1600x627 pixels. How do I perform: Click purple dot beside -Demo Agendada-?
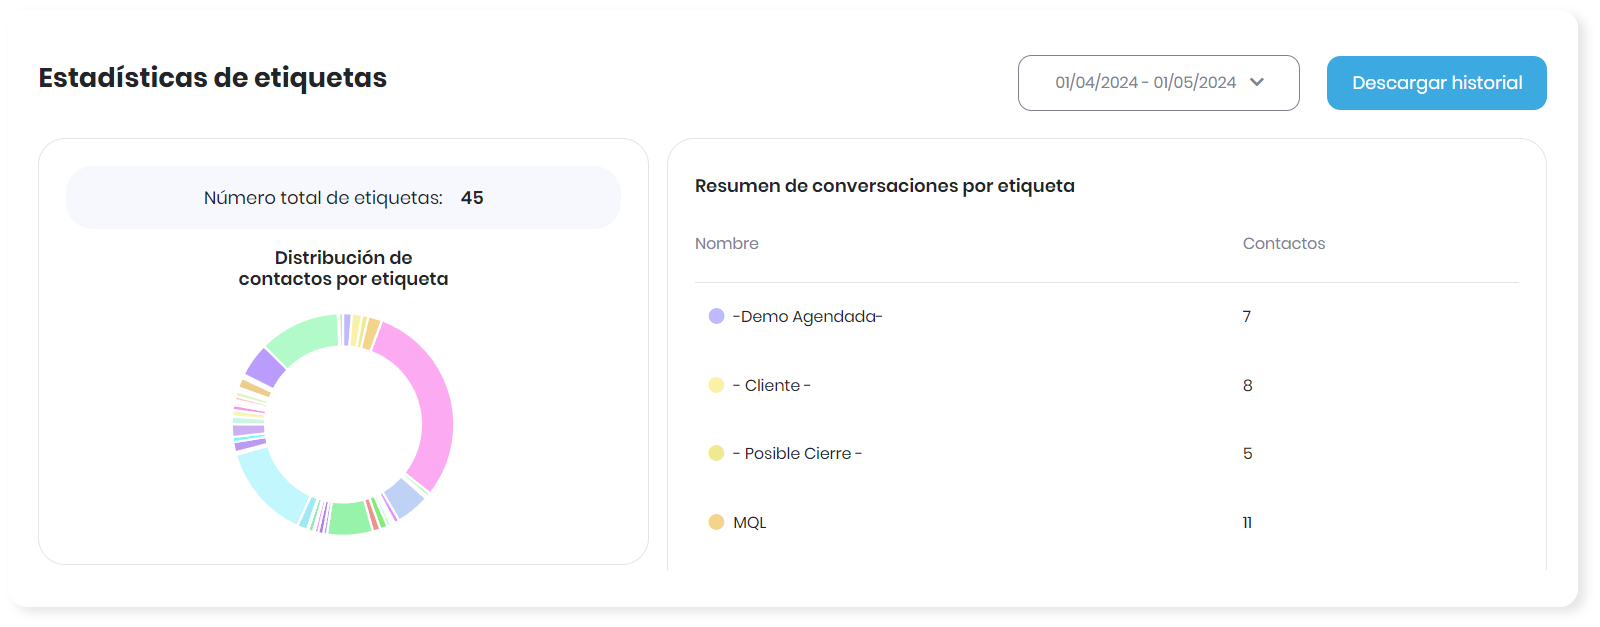tap(716, 316)
